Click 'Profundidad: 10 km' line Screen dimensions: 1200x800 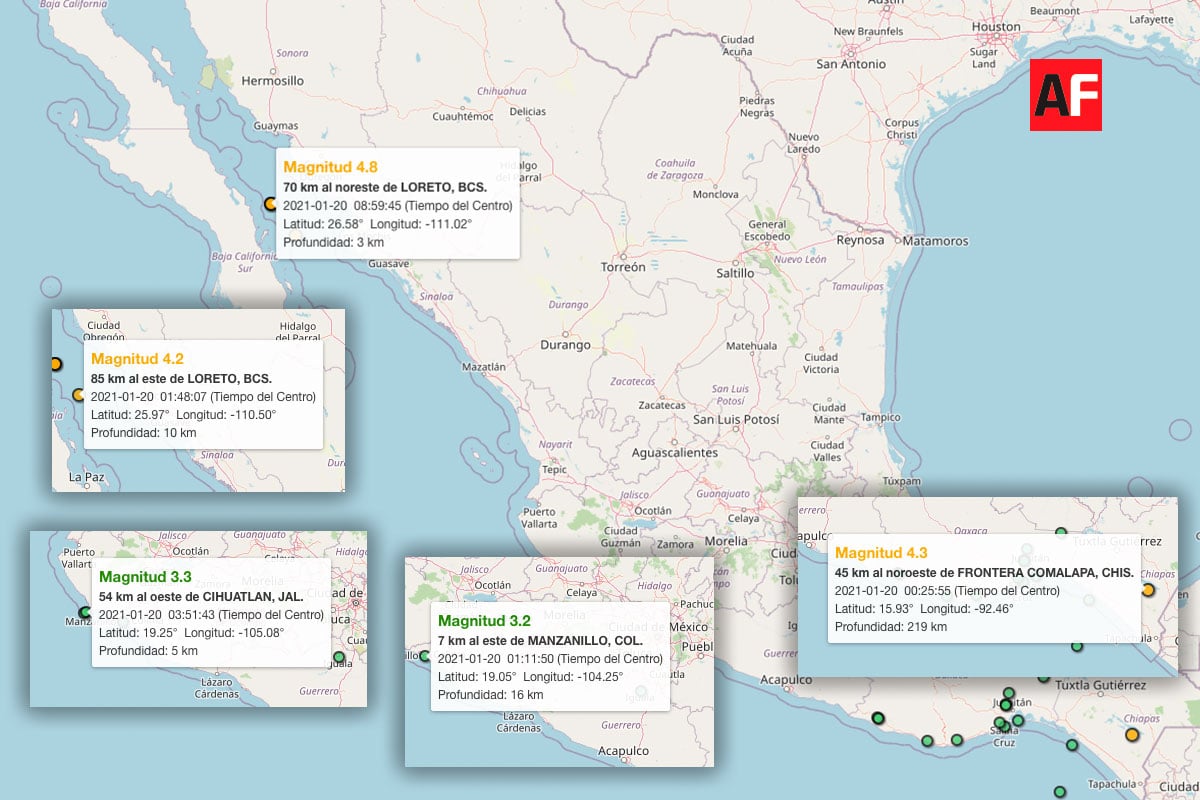[144, 433]
